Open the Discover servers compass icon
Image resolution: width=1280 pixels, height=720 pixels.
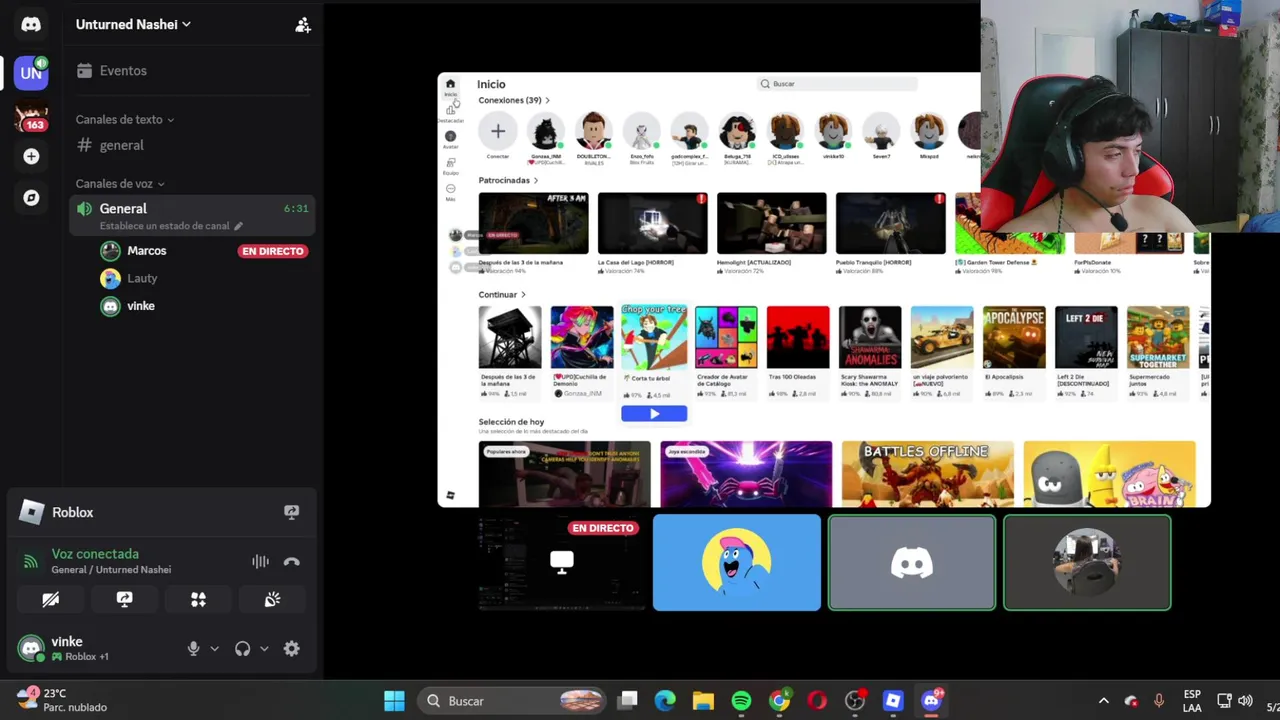point(31,198)
